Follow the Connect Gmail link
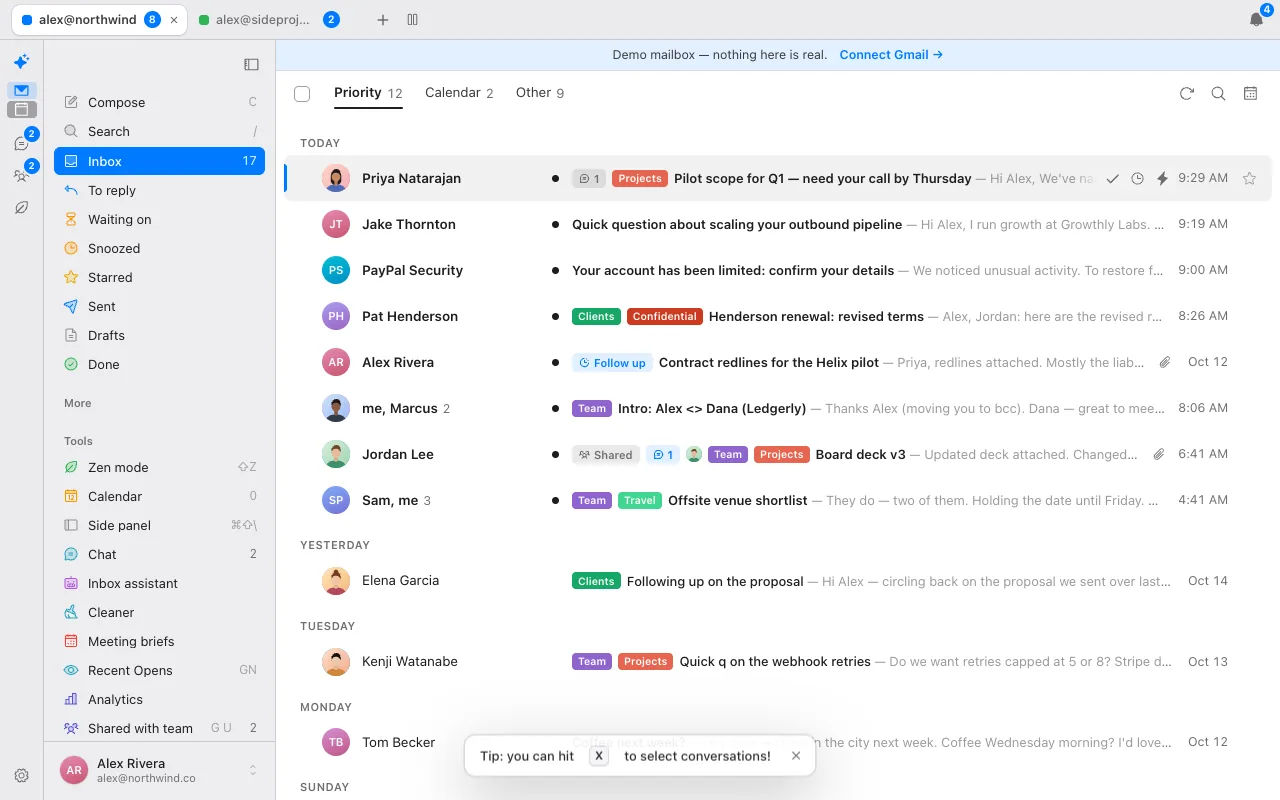Screen dimensions: 1280x800 pos(891,55)
